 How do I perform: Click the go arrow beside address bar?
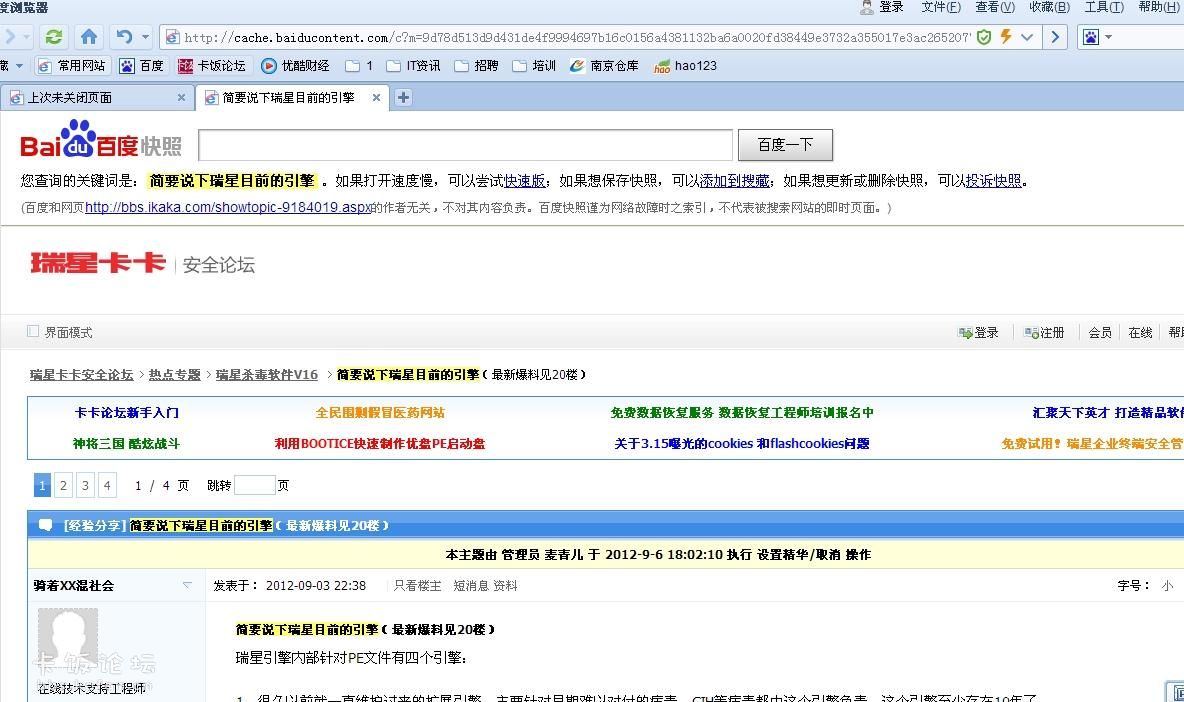click(x=1055, y=37)
